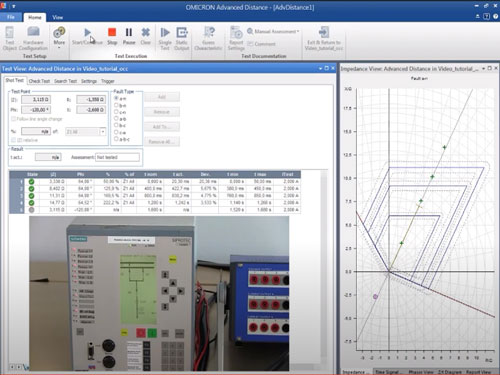Switch to the Search Test tab
The height and width of the screenshot is (375, 500).
(x=65, y=81)
